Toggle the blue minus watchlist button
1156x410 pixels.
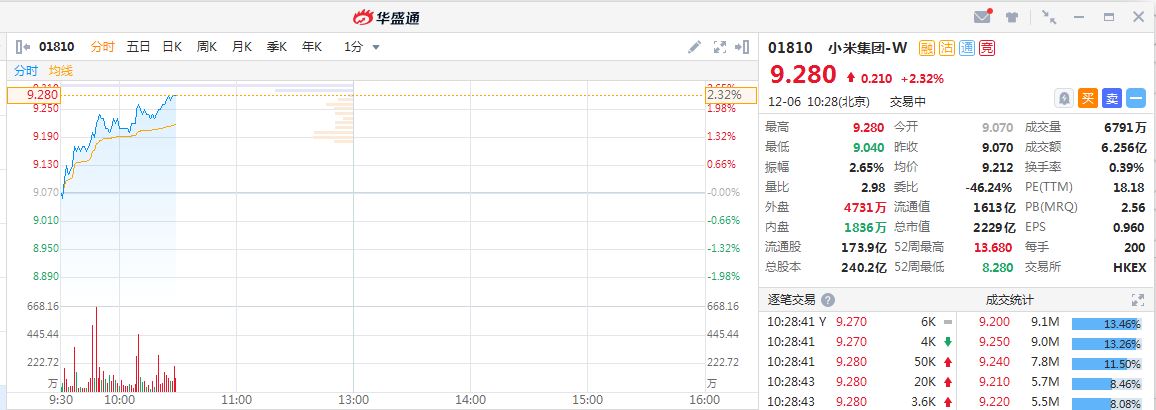1135,98
